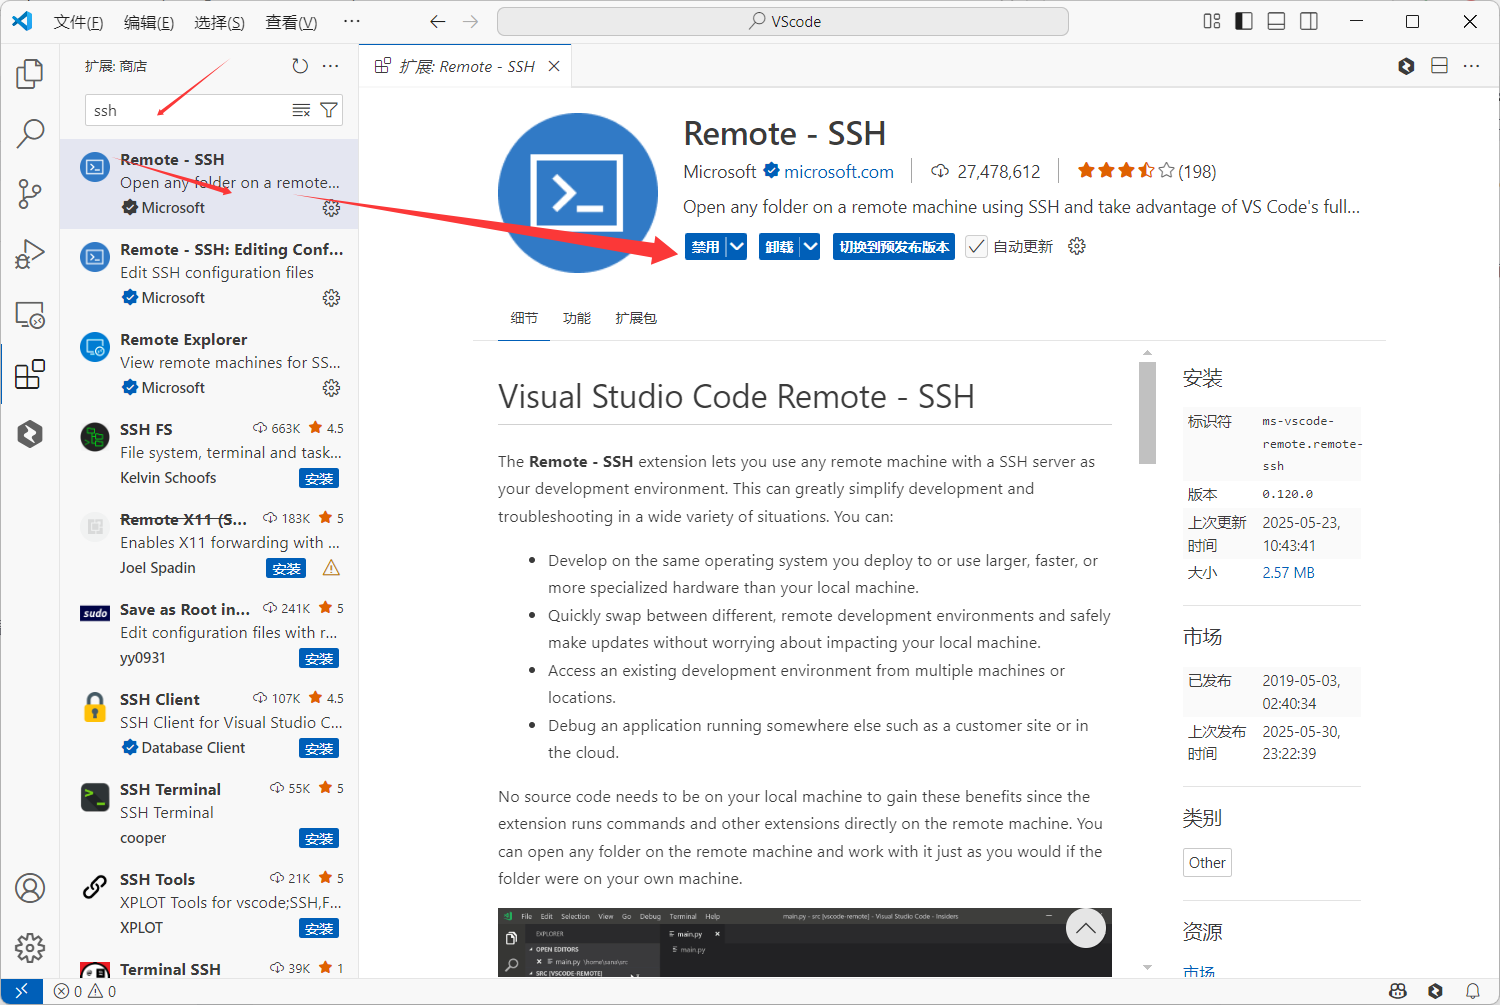Image resolution: width=1500 pixels, height=1005 pixels.
Task: Install the SSH FS extension
Action: (x=319, y=479)
